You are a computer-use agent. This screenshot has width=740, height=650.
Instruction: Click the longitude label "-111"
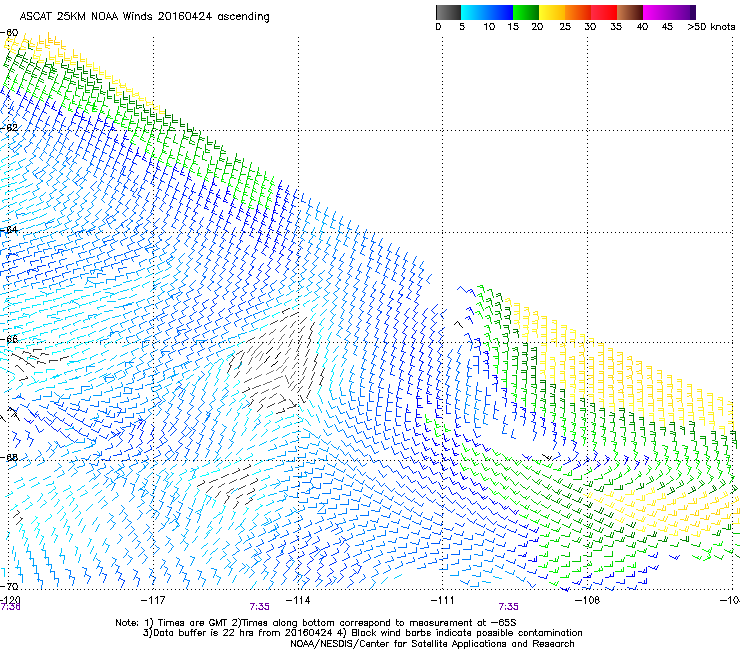pyautogui.click(x=442, y=600)
